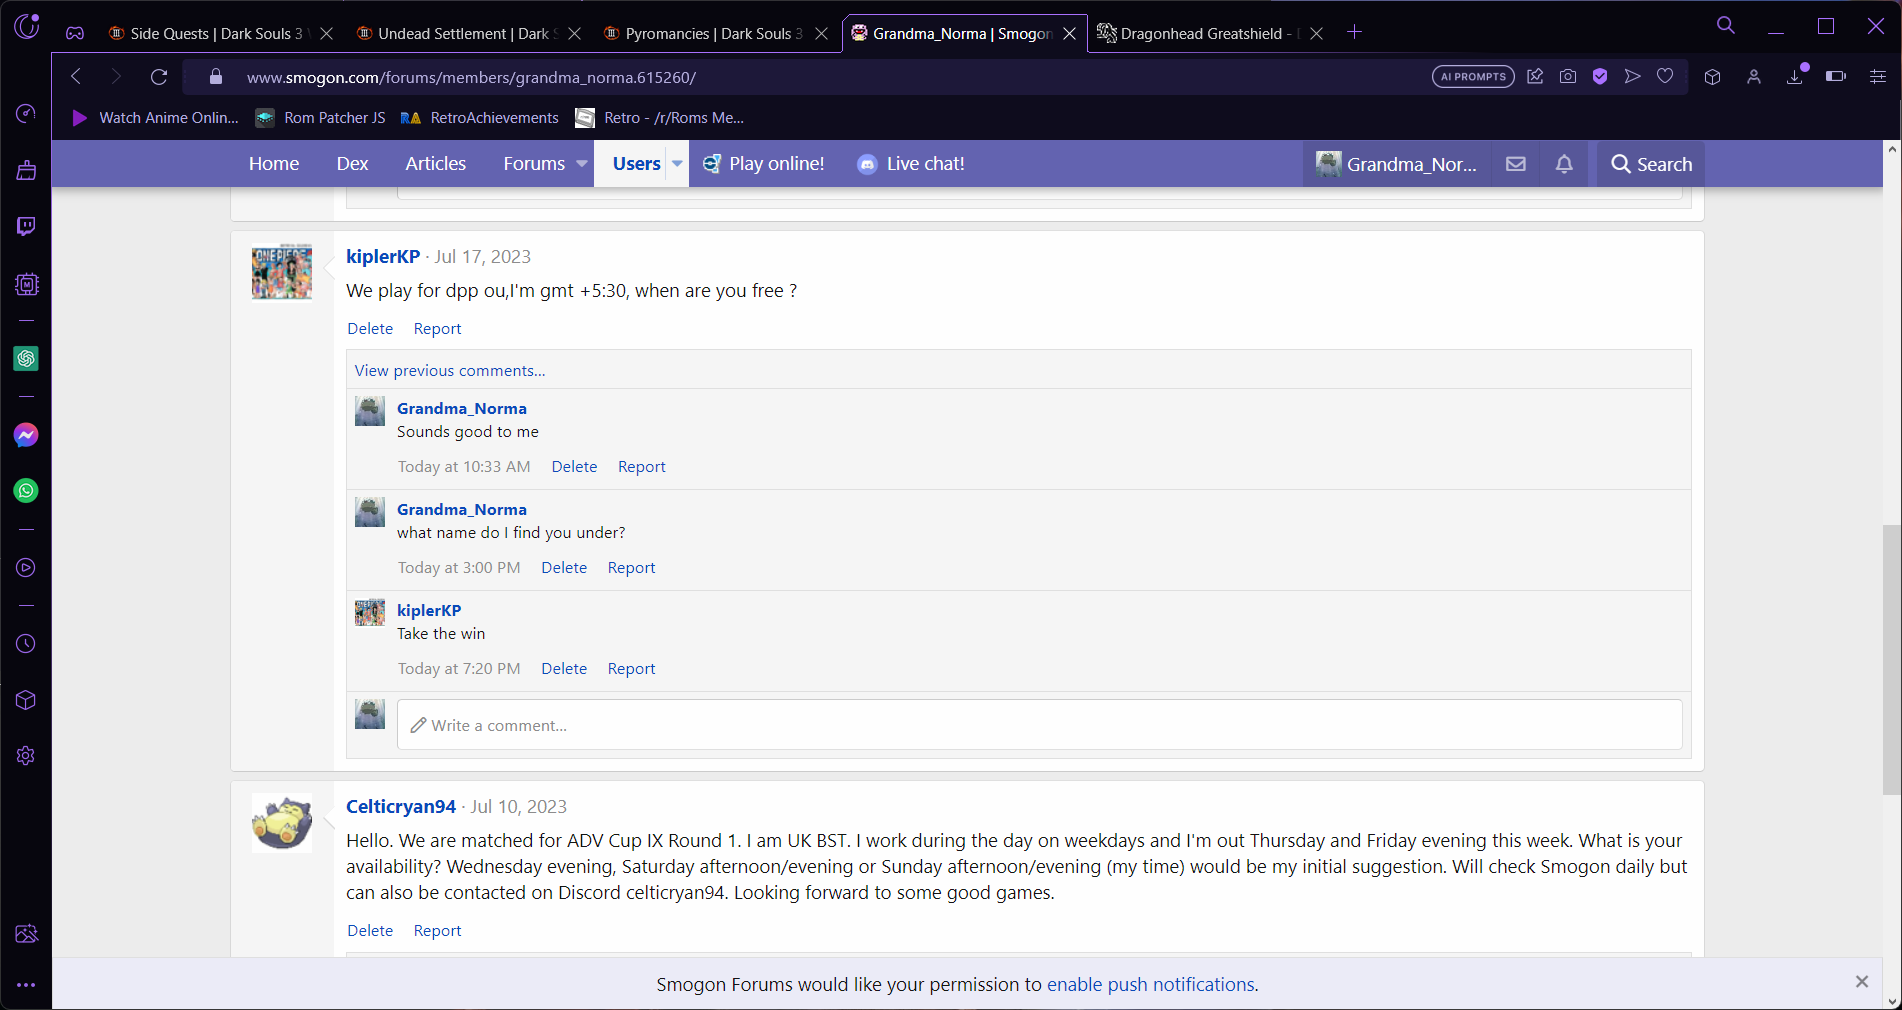Open RetroAchievements bookmark
1902x1010 pixels.
click(x=479, y=118)
